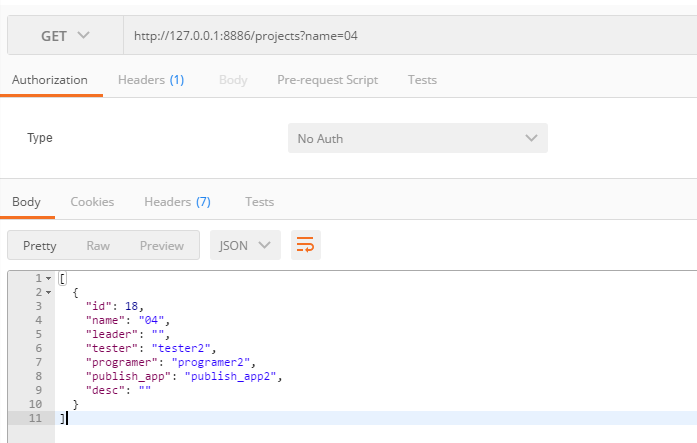
Task: Select the response Body tab
Action: (x=26, y=202)
